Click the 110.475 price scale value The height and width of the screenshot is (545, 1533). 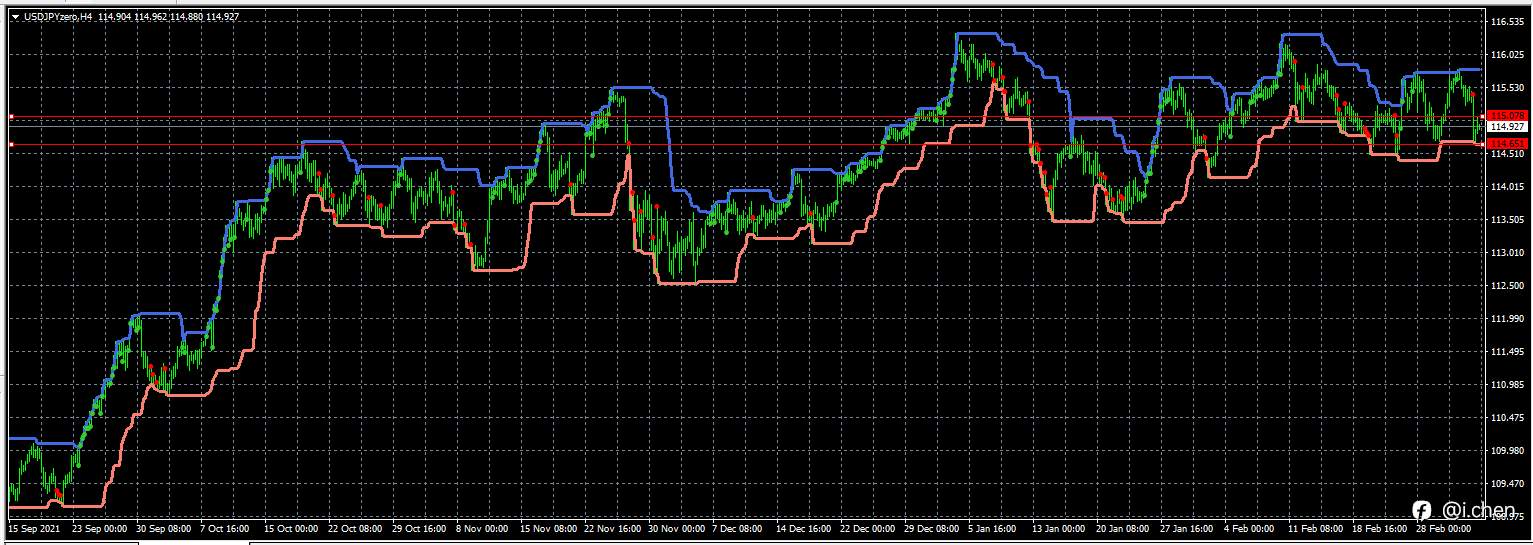(1506, 418)
